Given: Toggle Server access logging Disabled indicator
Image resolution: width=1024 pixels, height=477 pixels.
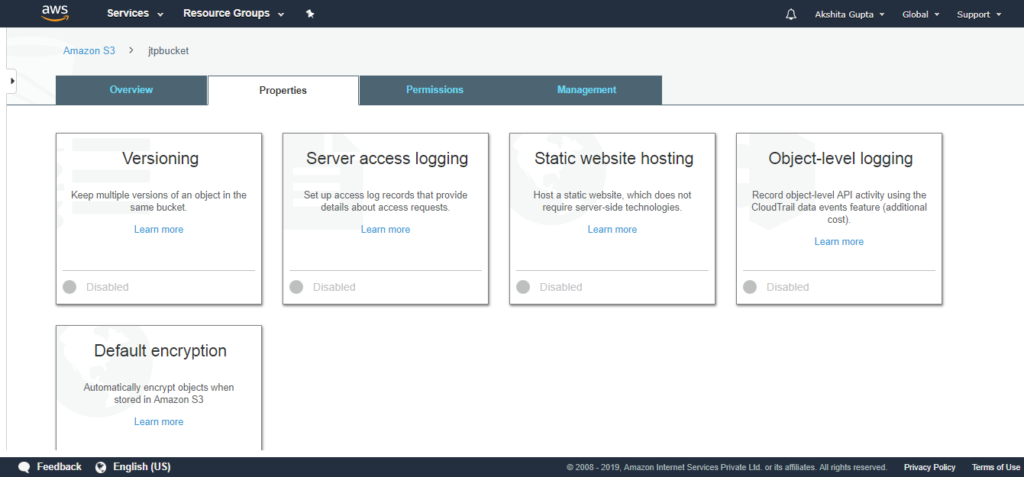Looking at the screenshot, I should (x=296, y=287).
